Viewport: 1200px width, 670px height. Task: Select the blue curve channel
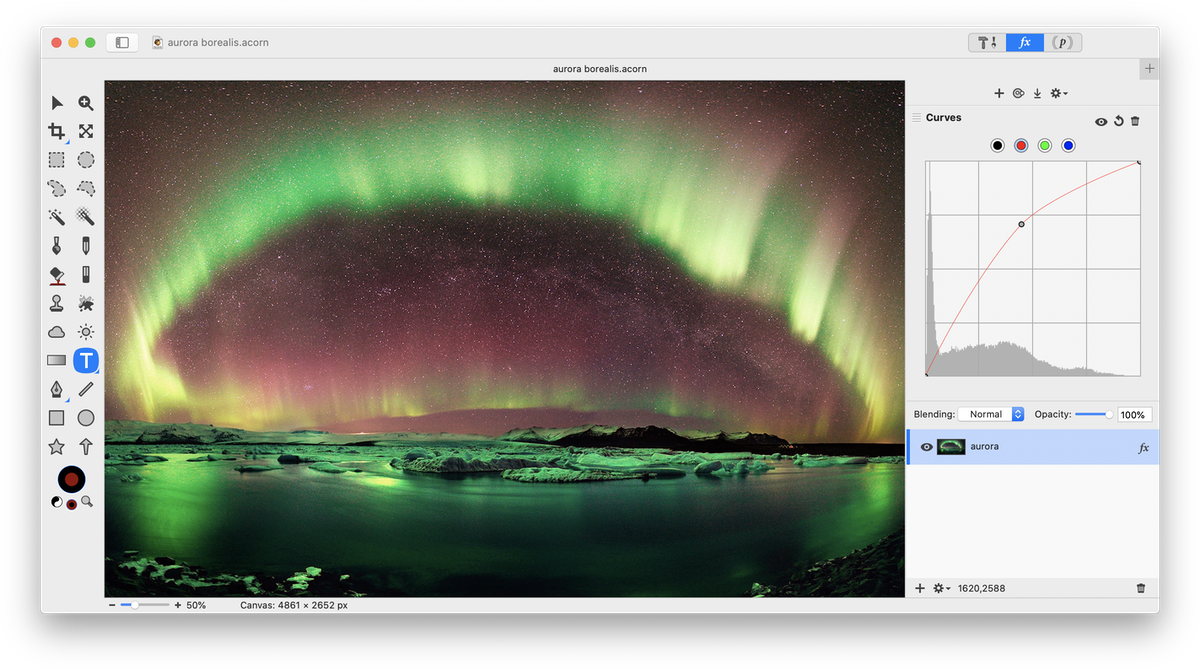1068,146
